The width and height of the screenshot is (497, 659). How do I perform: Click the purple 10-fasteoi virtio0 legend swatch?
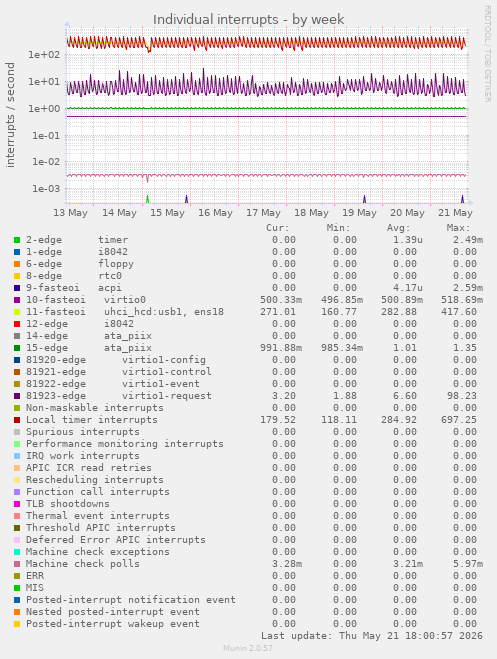pos(17,300)
